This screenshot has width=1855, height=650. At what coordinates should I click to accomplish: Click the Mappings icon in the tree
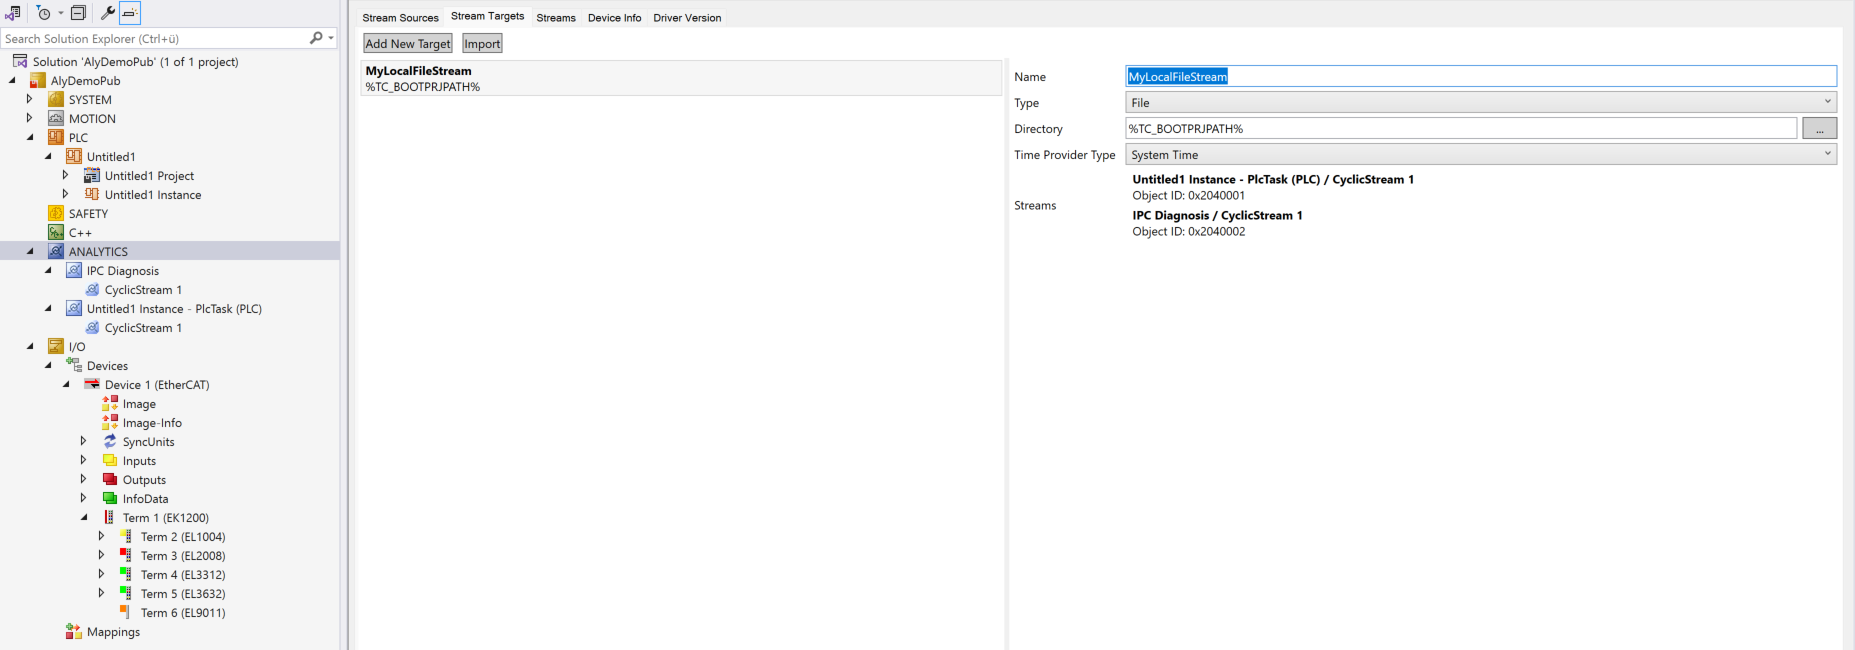point(74,632)
